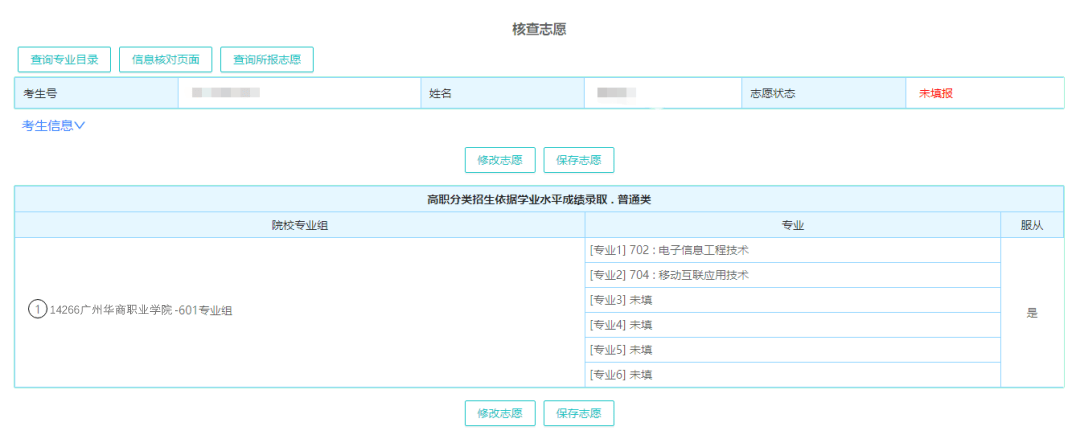Click the circled number 1 icon
Image resolution: width=1080 pixels, height=439 pixels.
(38, 310)
